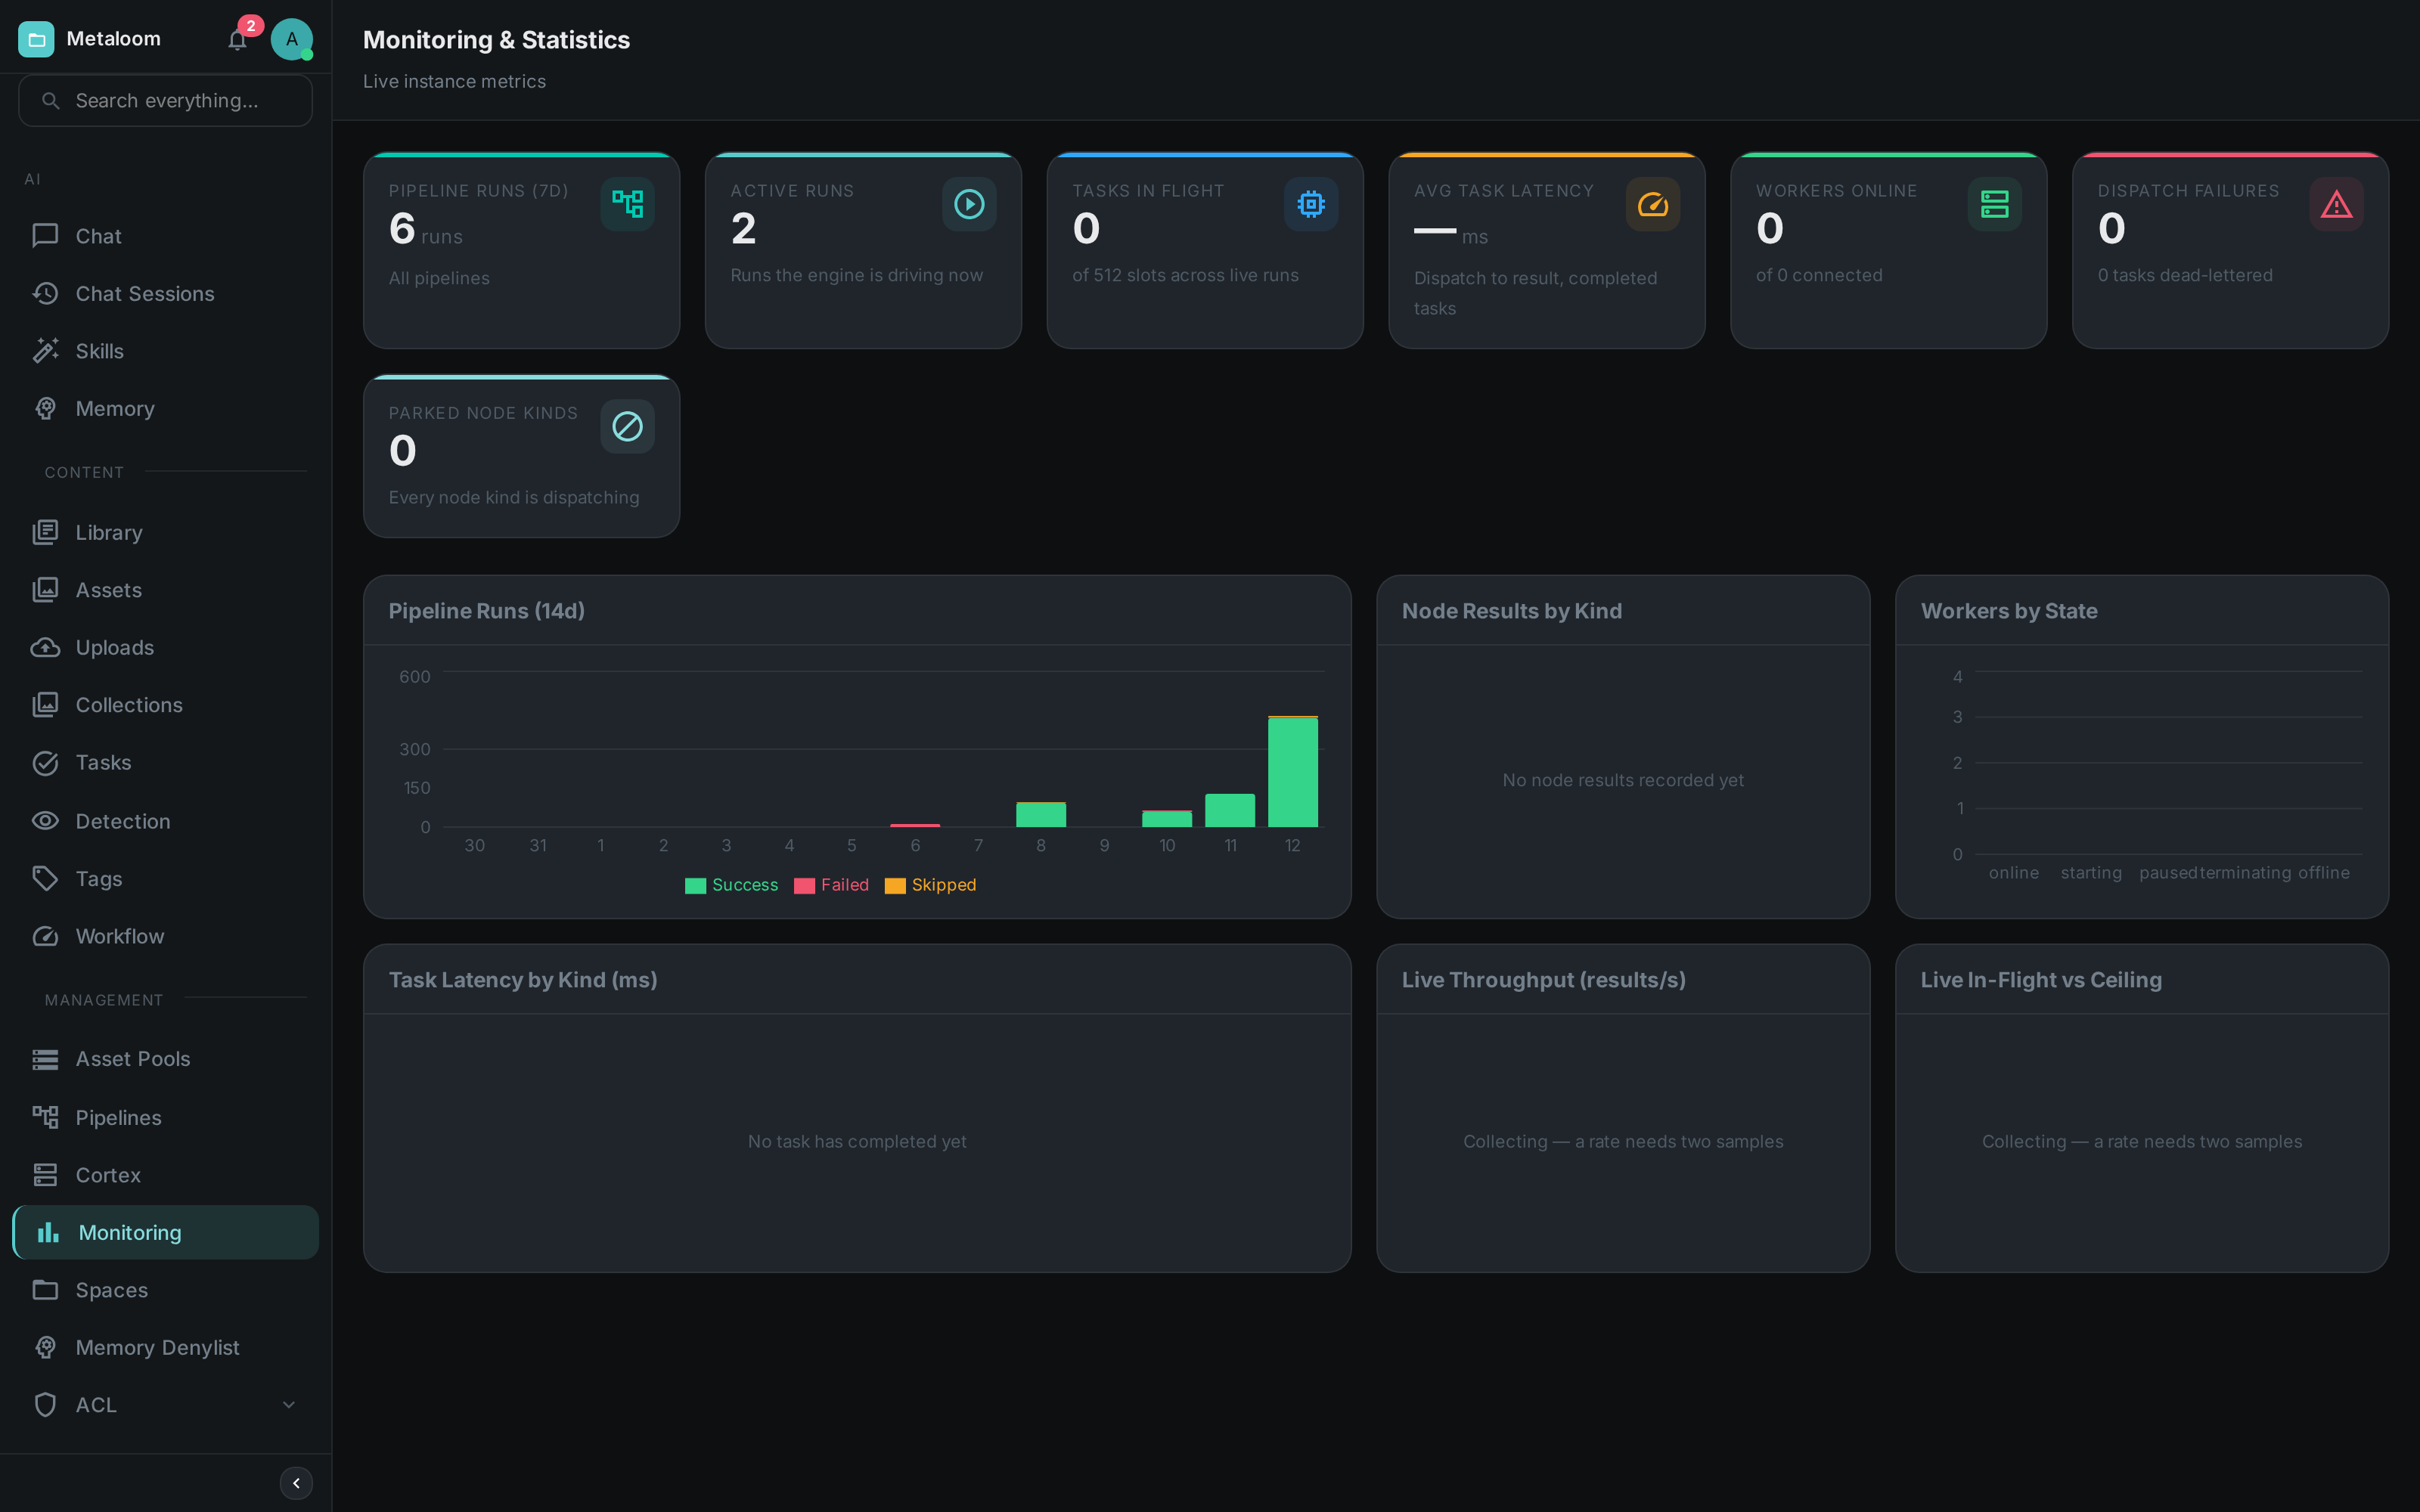Click the Pipeline Runs card icon

[x=627, y=204]
